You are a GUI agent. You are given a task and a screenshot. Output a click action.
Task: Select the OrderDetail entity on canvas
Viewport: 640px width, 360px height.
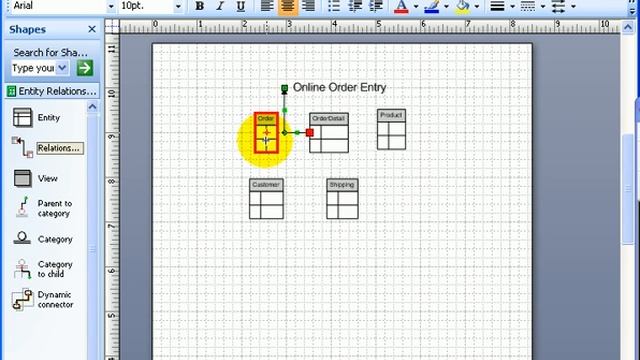(x=329, y=133)
